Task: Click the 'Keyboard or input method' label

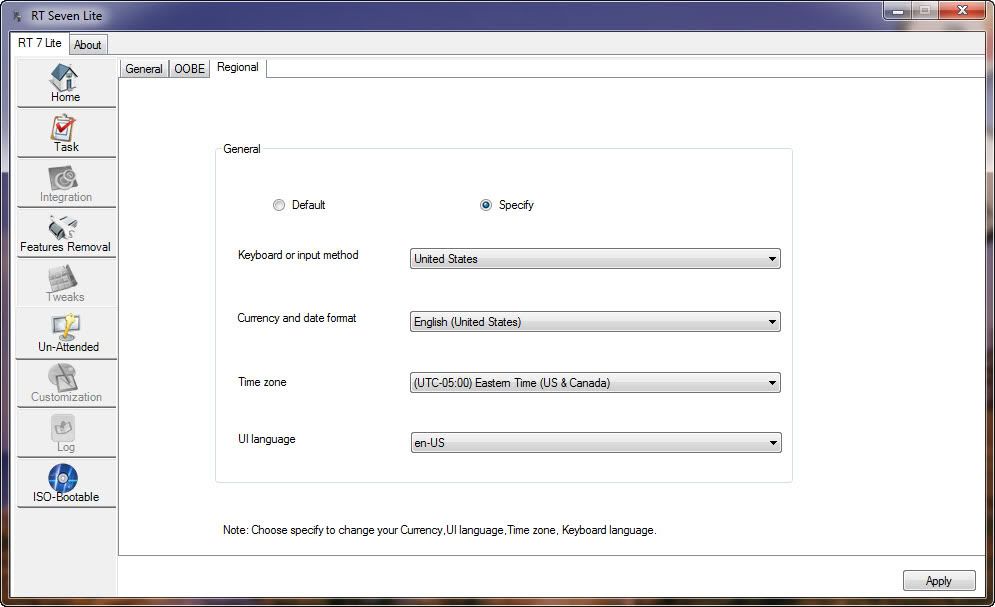Action: pos(298,255)
